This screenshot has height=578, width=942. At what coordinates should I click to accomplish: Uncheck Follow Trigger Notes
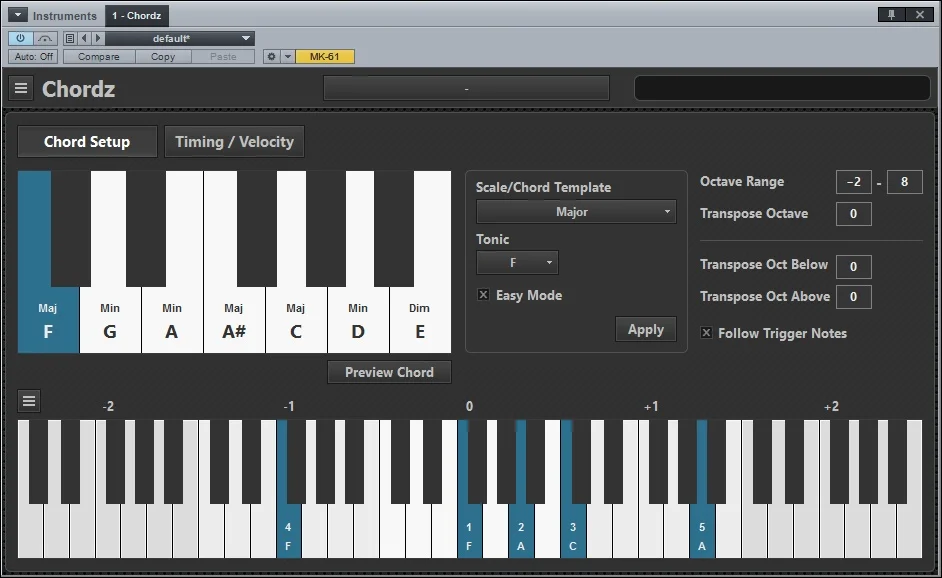pos(706,333)
